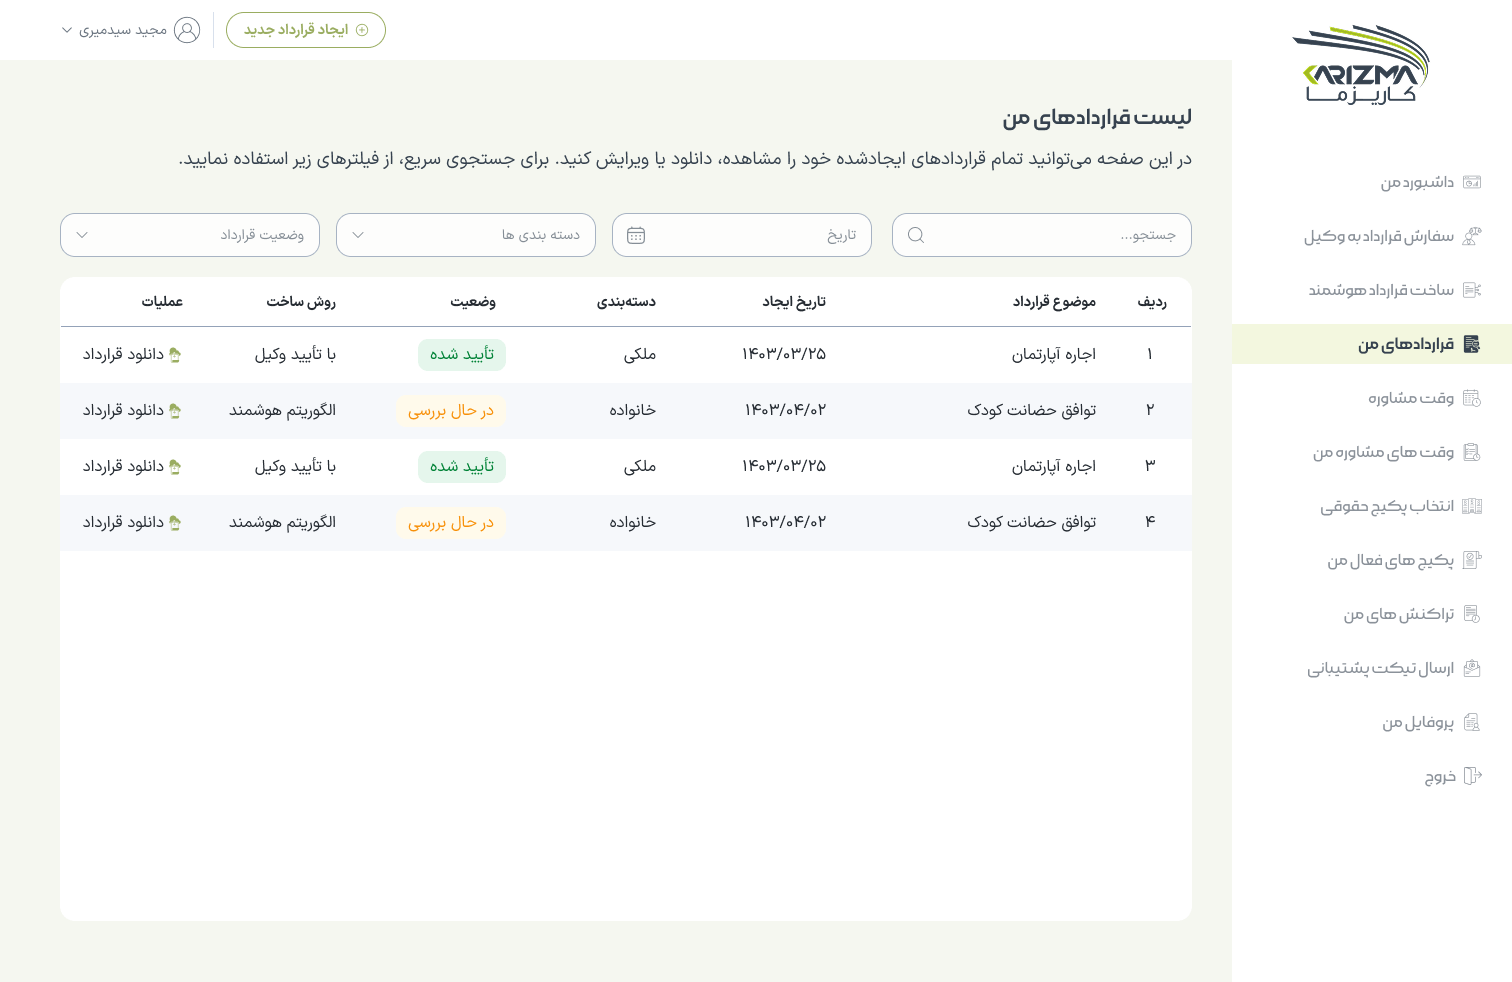This screenshot has height=982, width=1512.
Task: Click the در حال بررسی badge in row ۲
Action: click(x=451, y=411)
